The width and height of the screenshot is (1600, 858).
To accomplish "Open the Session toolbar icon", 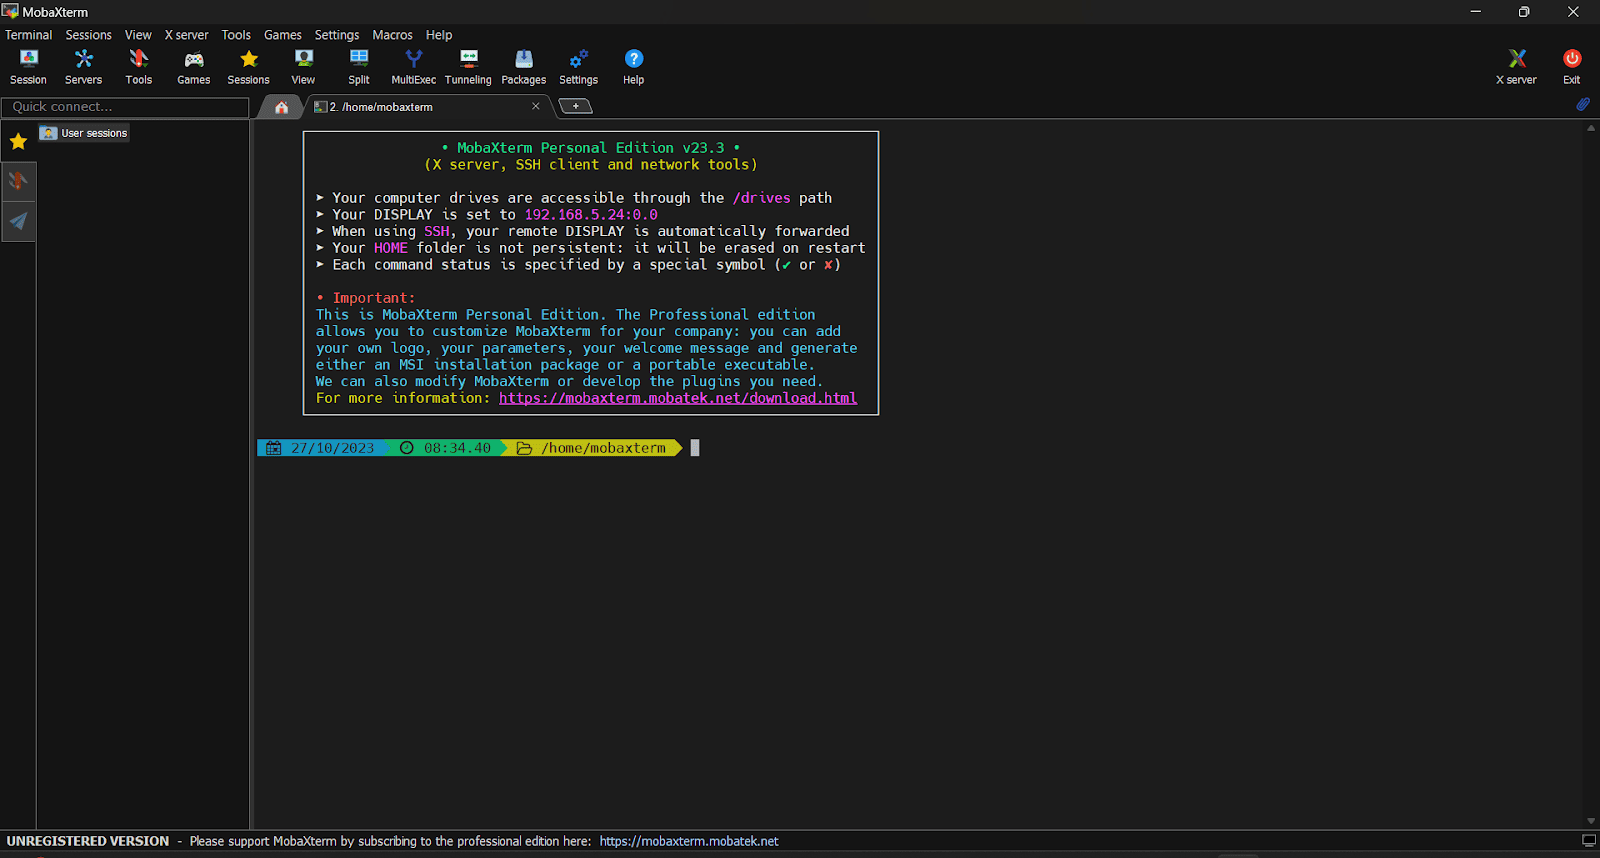I will [28, 67].
